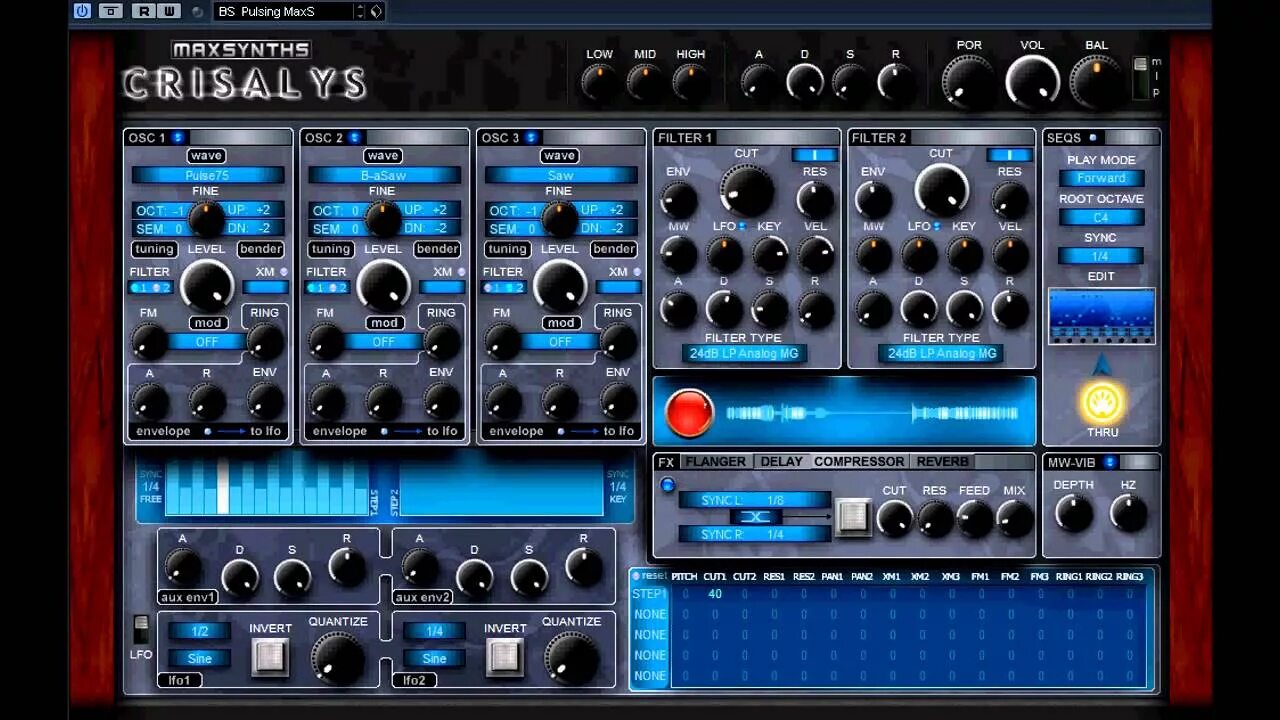Viewport: 1280px width, 720px height.
Task: Toggle the LFO switch beside lfo1
Action: pyautogui.click(x=141, y=630)
